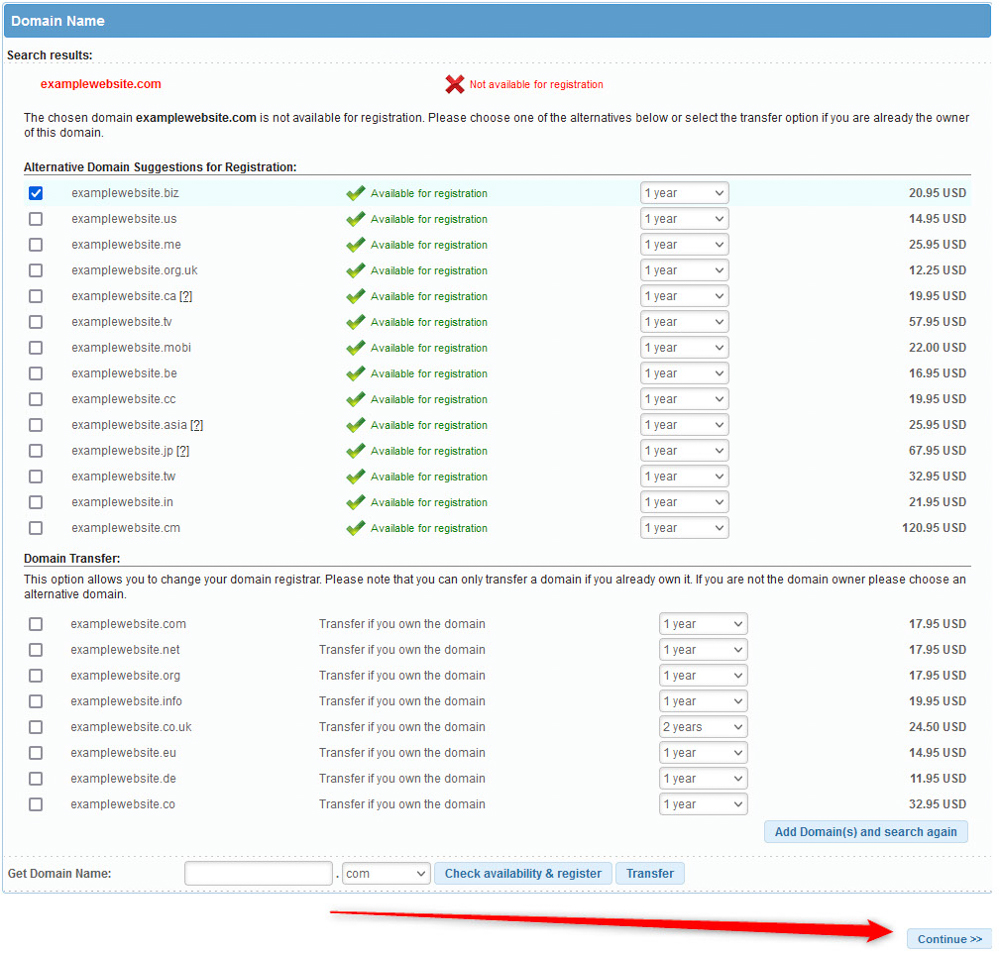
Task: Enable transfer for examplewebsite.de
Action: 36,778
